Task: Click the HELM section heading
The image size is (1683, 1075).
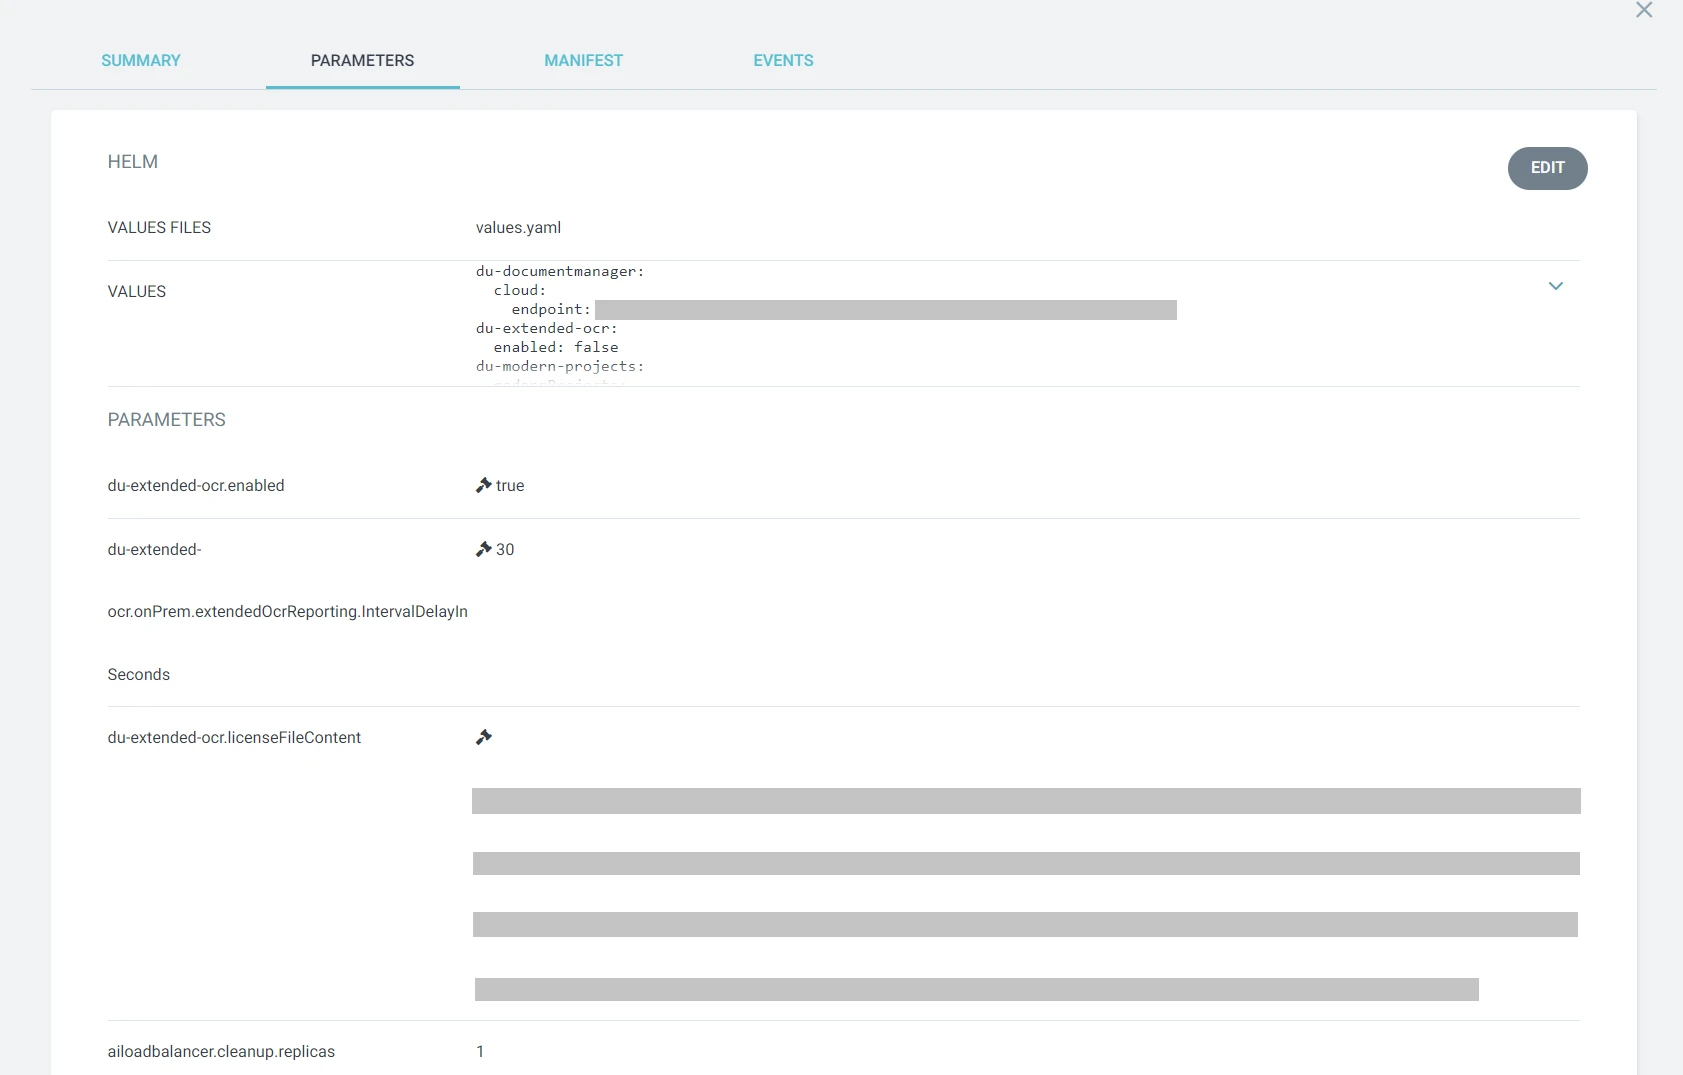Action: [x=133, y=162]
